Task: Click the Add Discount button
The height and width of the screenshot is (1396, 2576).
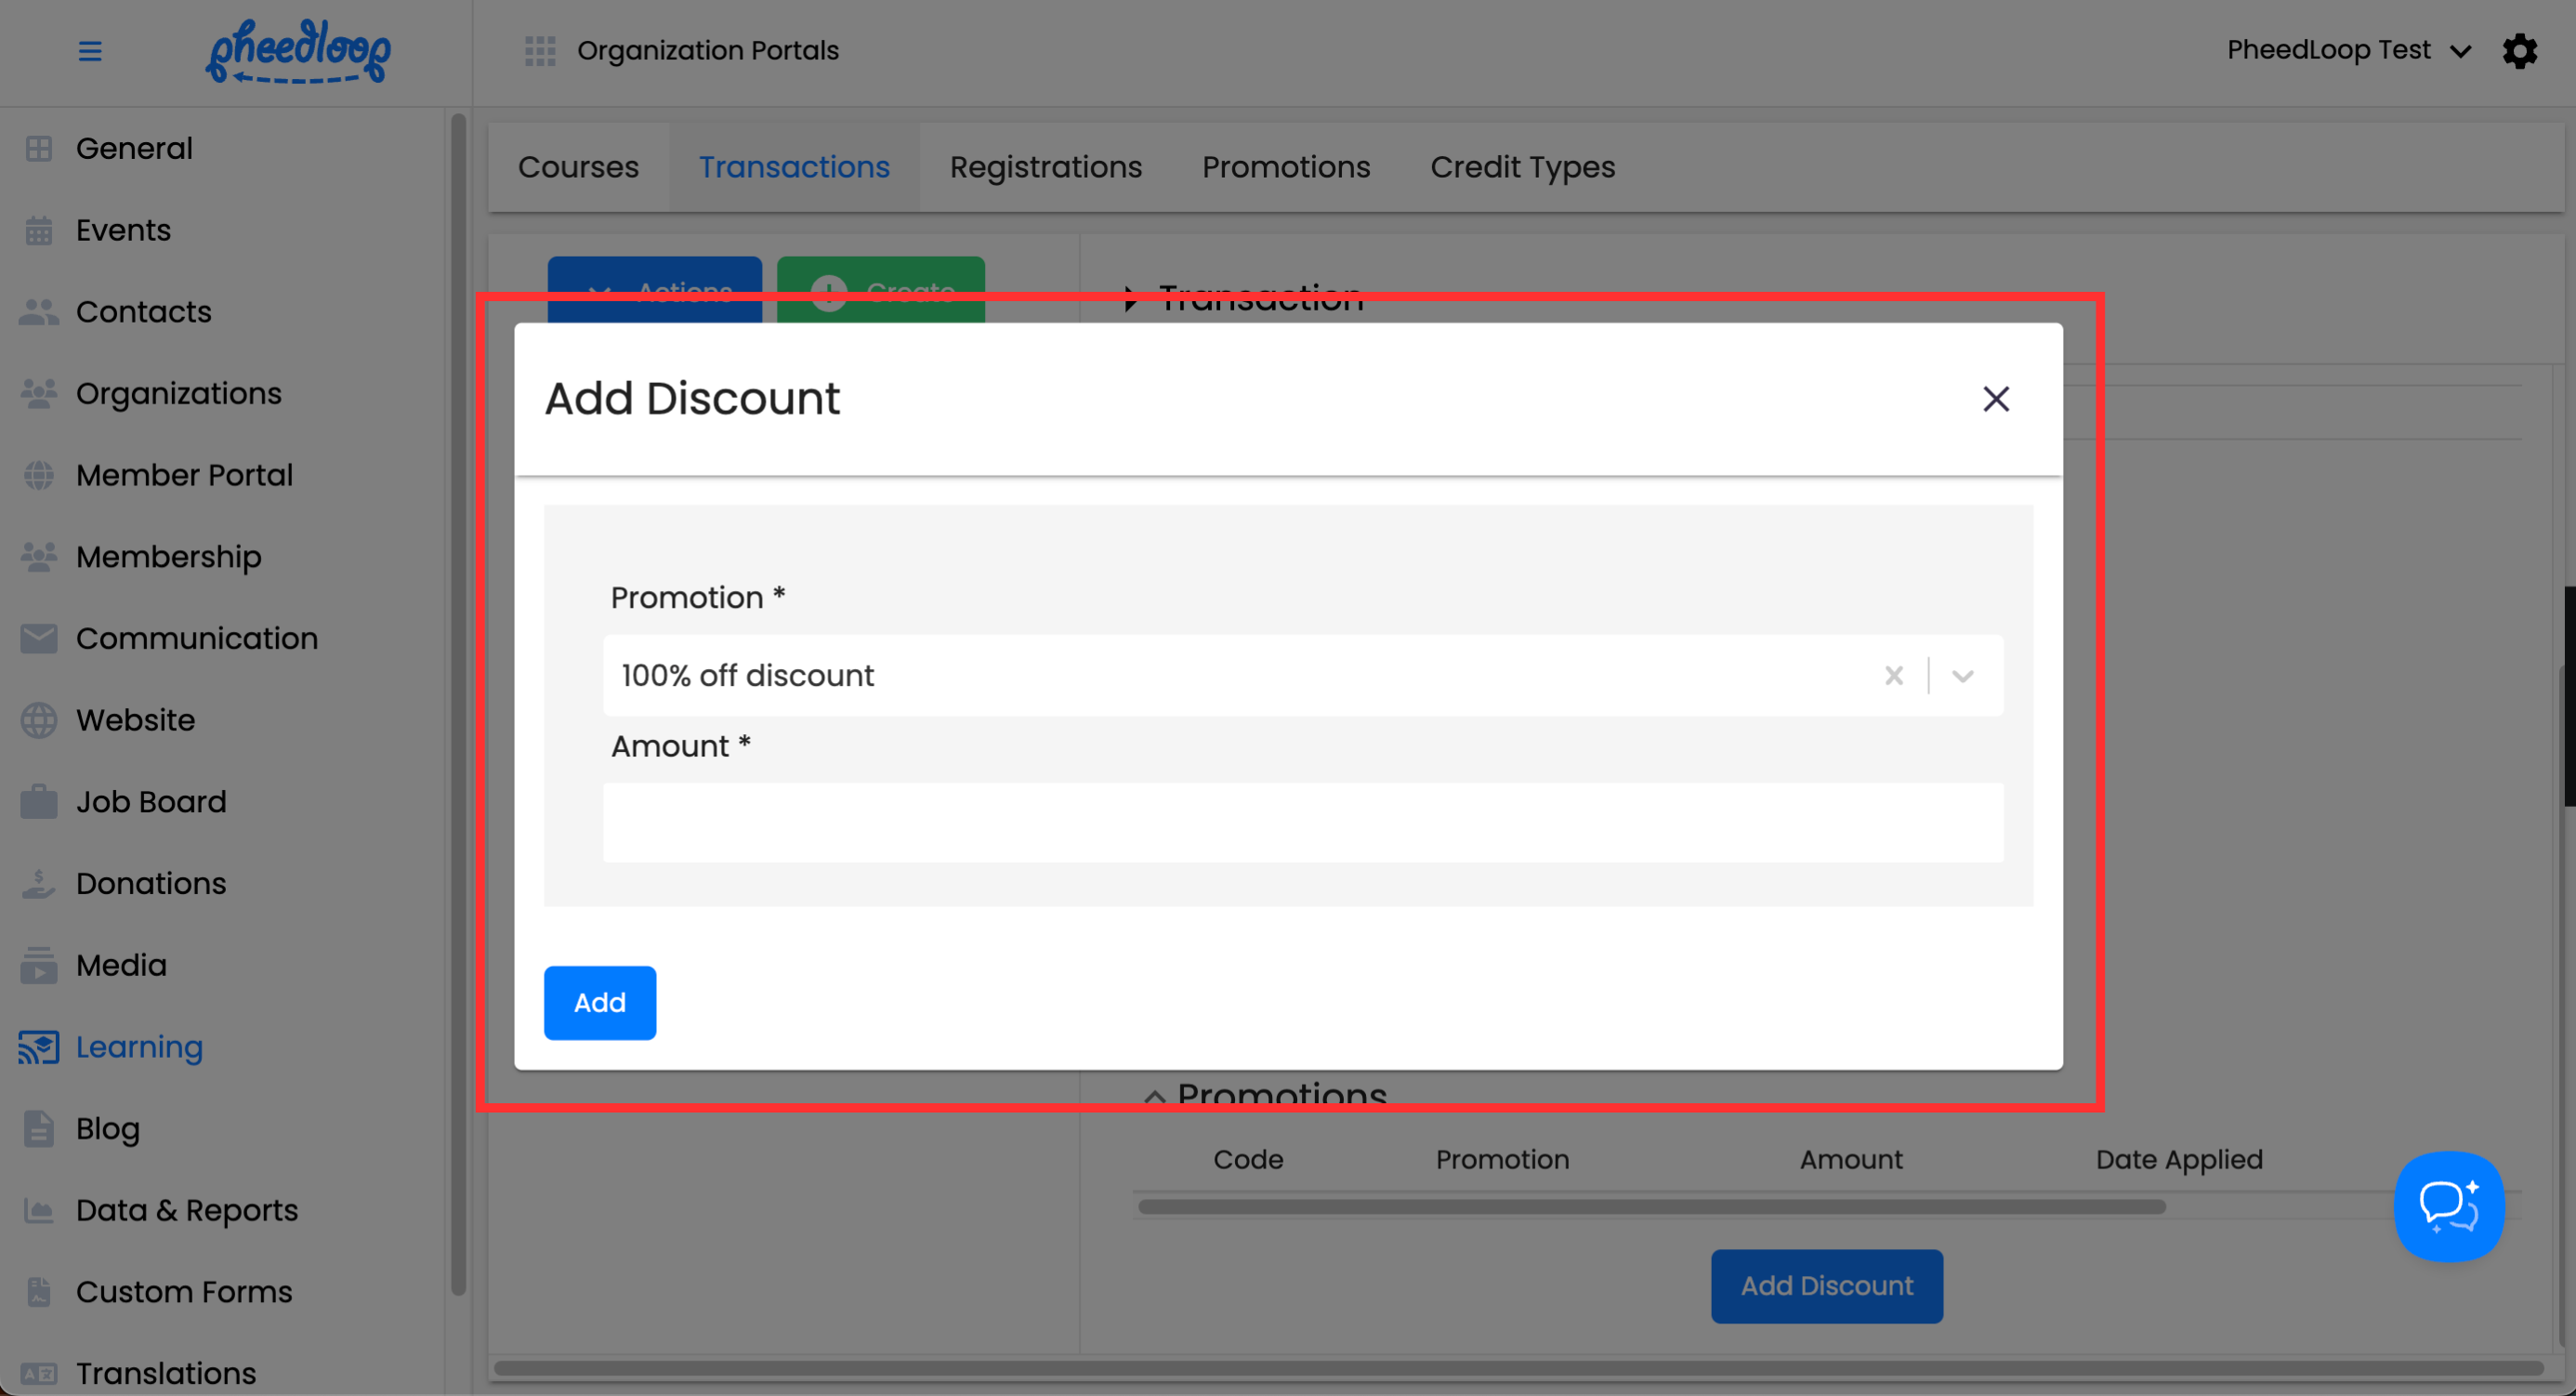Action: click(1826, 1285)
